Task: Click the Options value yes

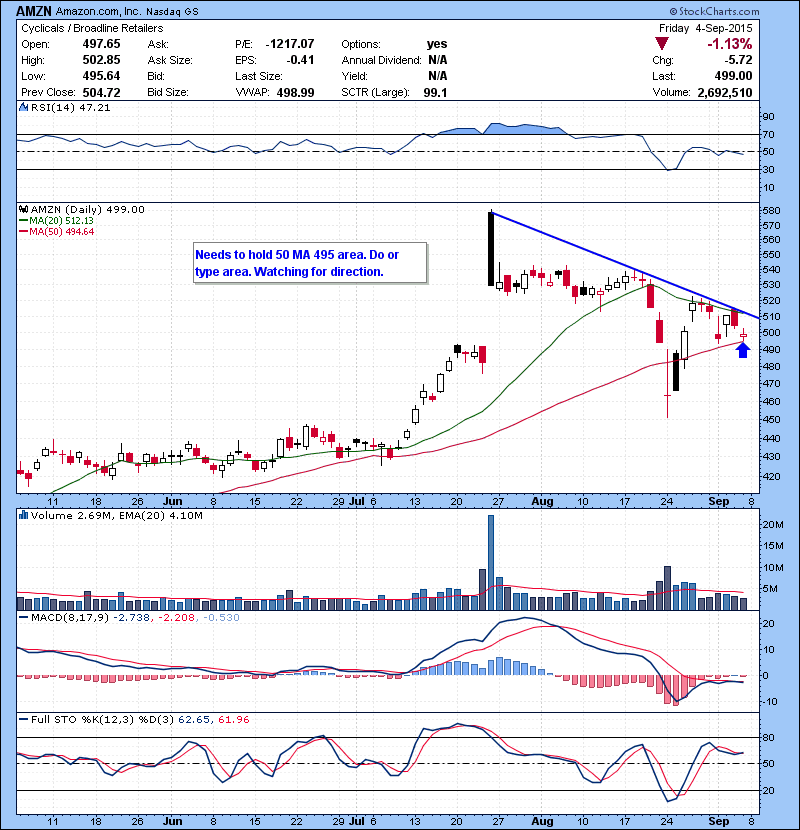Action: click(437, 44)
